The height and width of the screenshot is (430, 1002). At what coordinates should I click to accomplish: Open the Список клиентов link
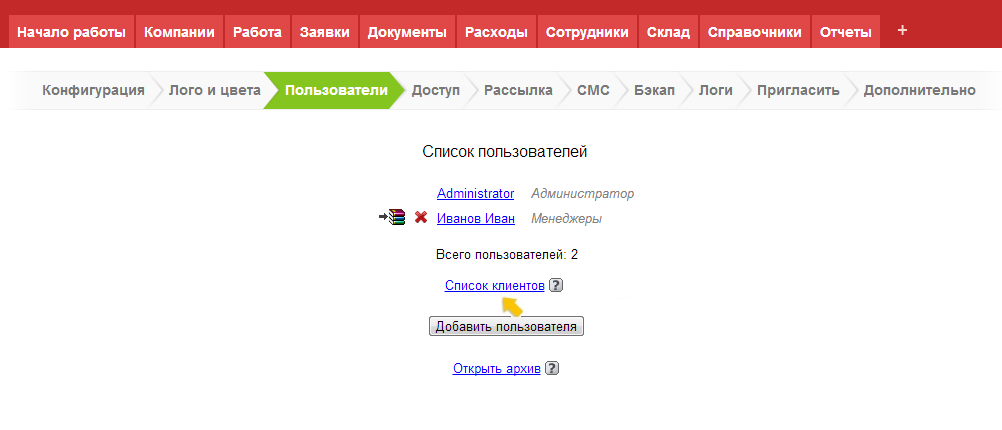click(x=494, y=286)
